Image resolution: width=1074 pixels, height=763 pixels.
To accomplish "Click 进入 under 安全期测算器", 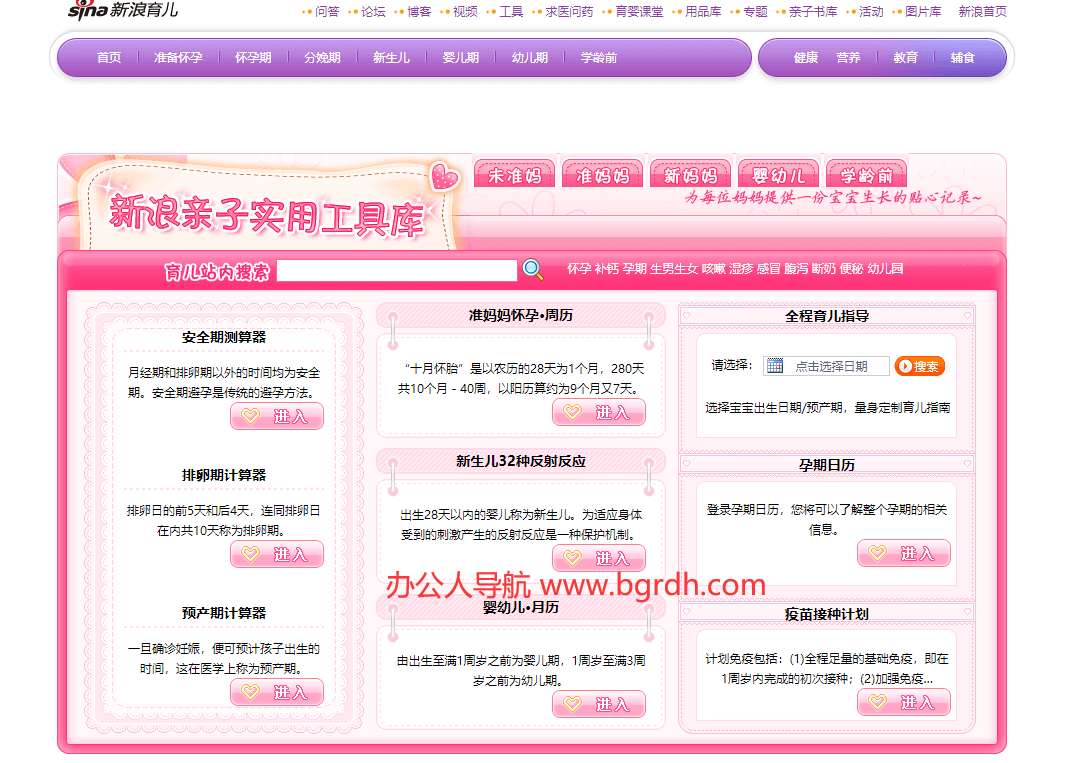I will pyautogui.click(x=277, y=415).
